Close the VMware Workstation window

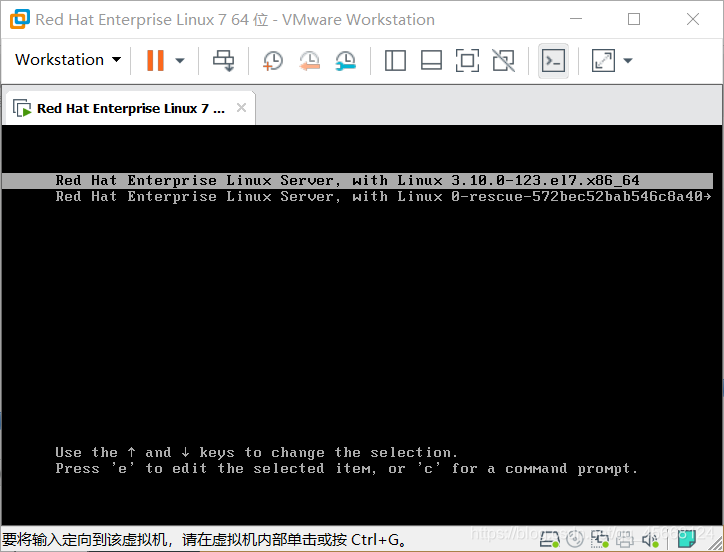pyautogui.click(x=693, y=19)
